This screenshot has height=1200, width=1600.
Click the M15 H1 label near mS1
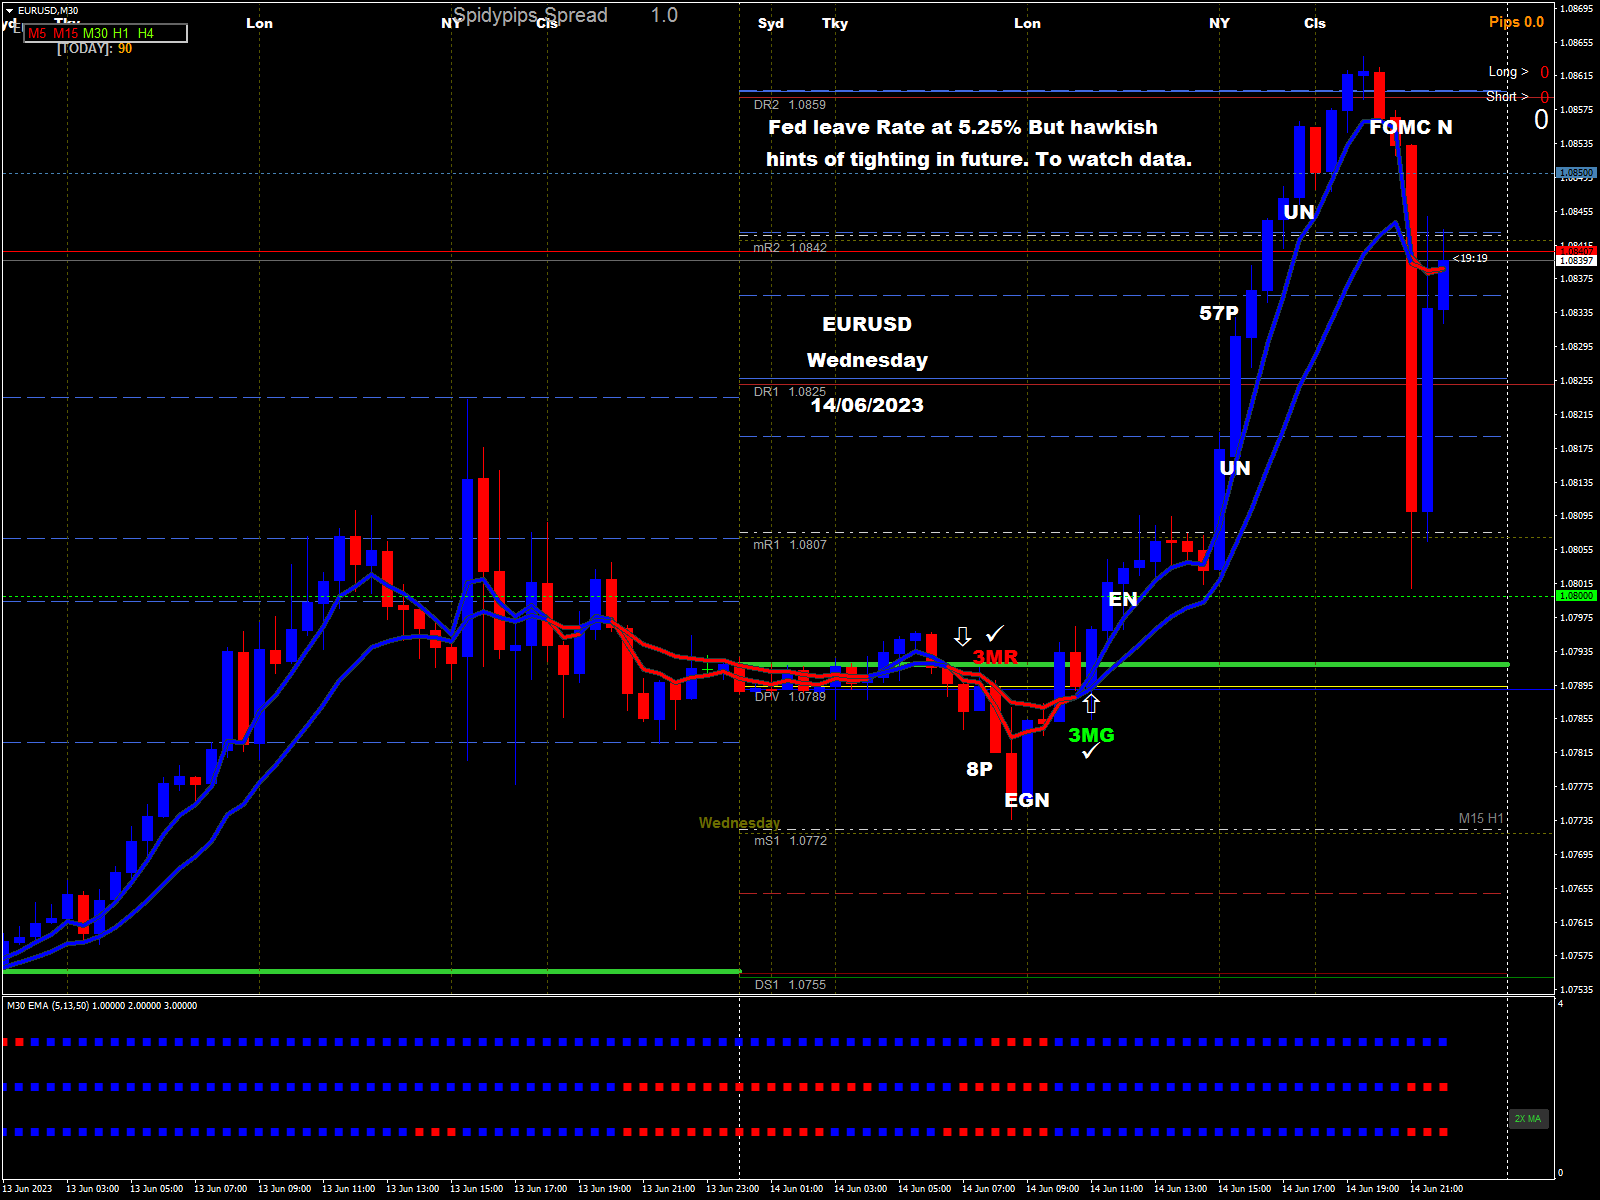tap(1480, 819)
